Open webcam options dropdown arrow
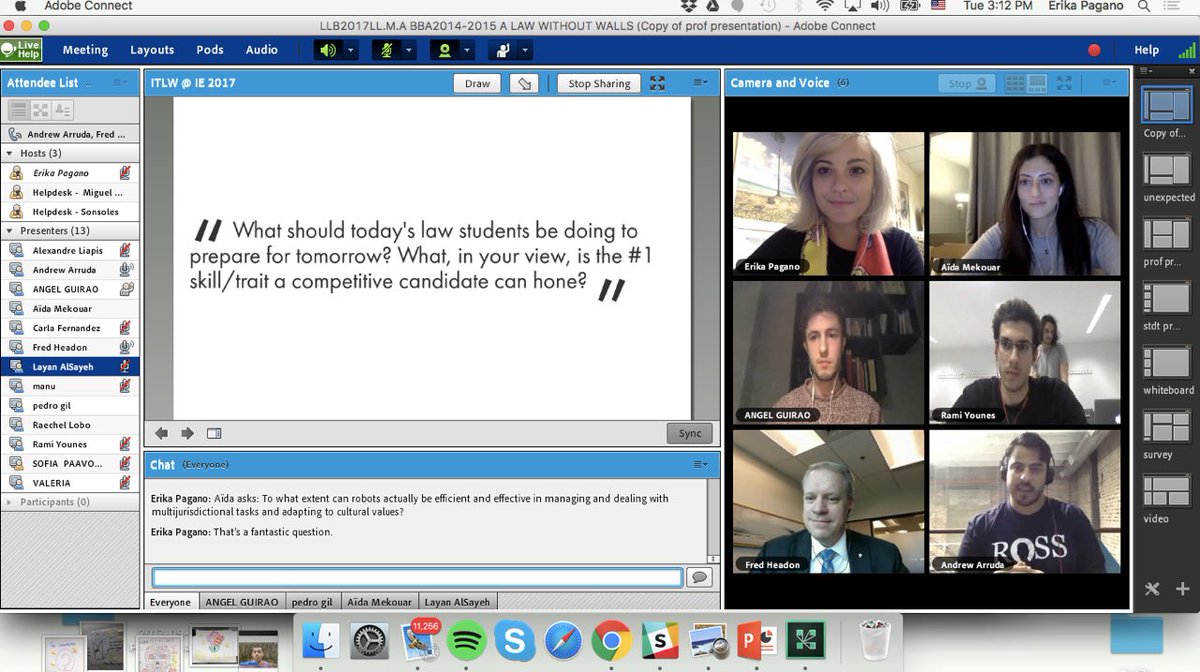 click(467, 50)
